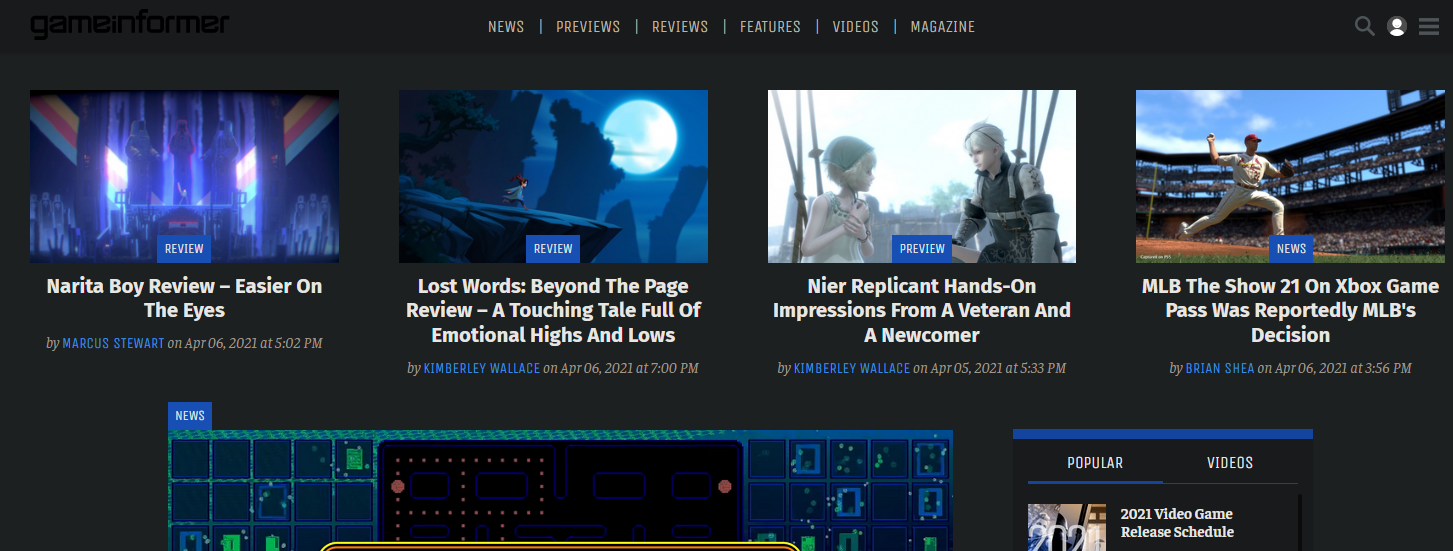Open 2021 Video Game Release Schedule link
The height and width of the screenshot is (551, 1453).
[1177, 523]
